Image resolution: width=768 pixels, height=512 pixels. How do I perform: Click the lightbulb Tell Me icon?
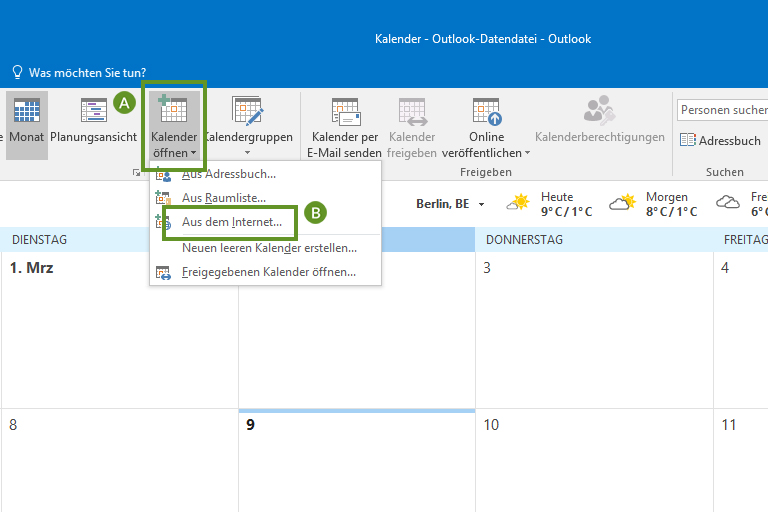(x=17, y=73)
